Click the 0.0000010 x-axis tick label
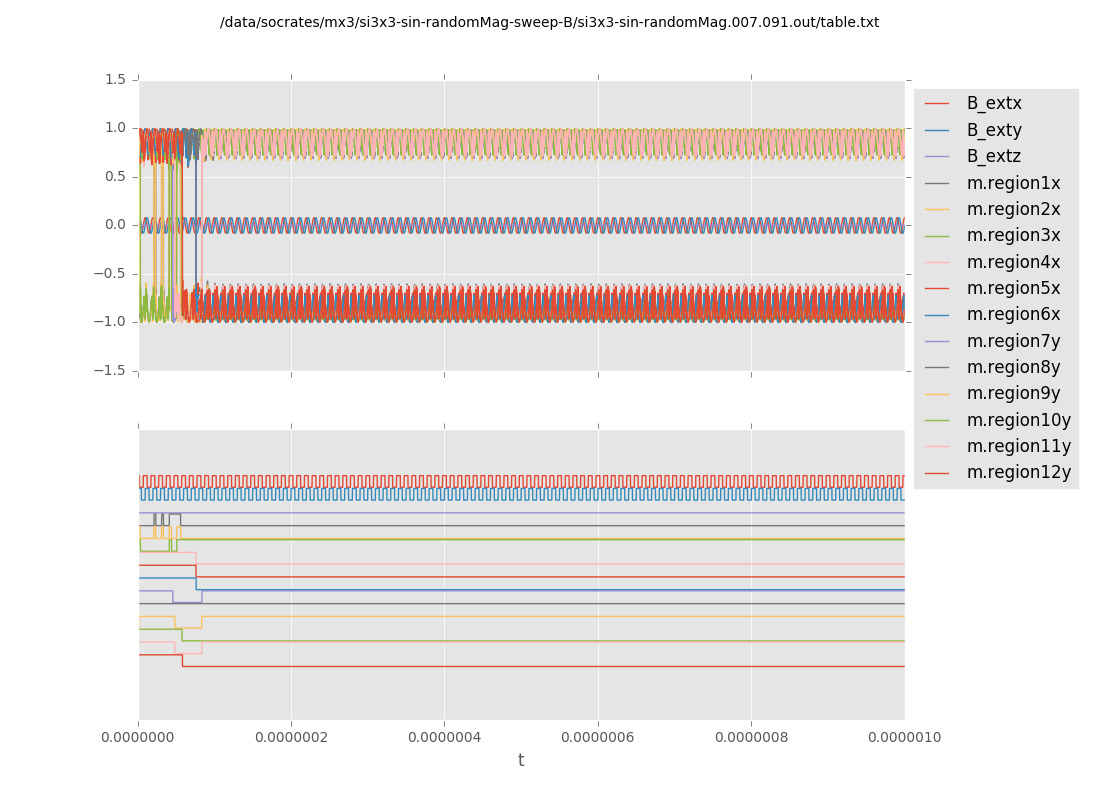The height and width of the screenshot is (800, 1100). pos(904,738)
